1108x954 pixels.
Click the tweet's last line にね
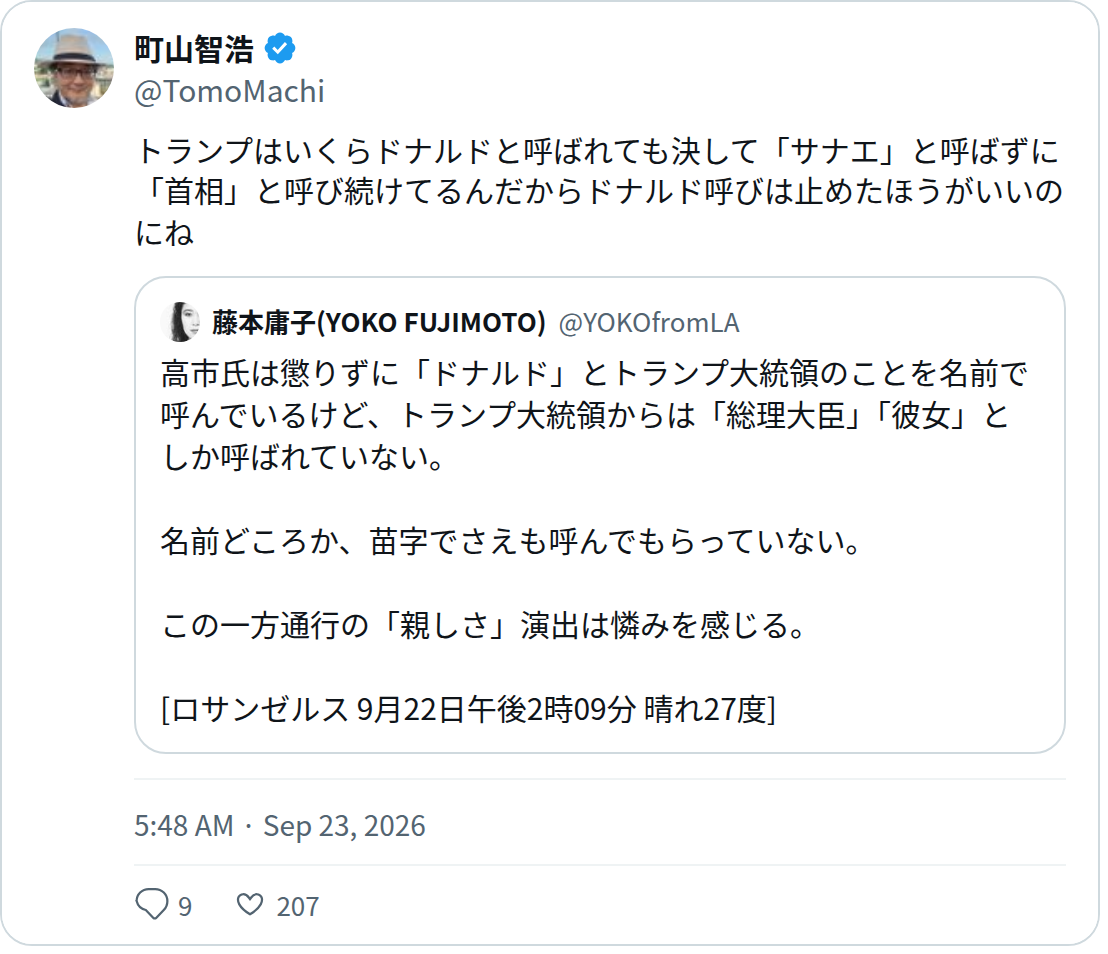pyautogui.click(x=164, y=233)
